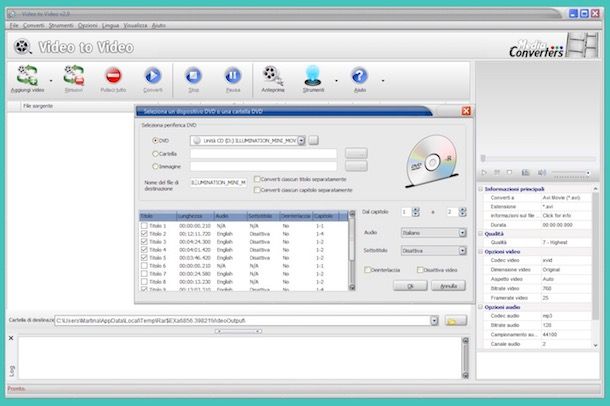Click the Aggiungi video toolbar icon
This screenshot has width=610, height=406.
click(x=27, y=75)
